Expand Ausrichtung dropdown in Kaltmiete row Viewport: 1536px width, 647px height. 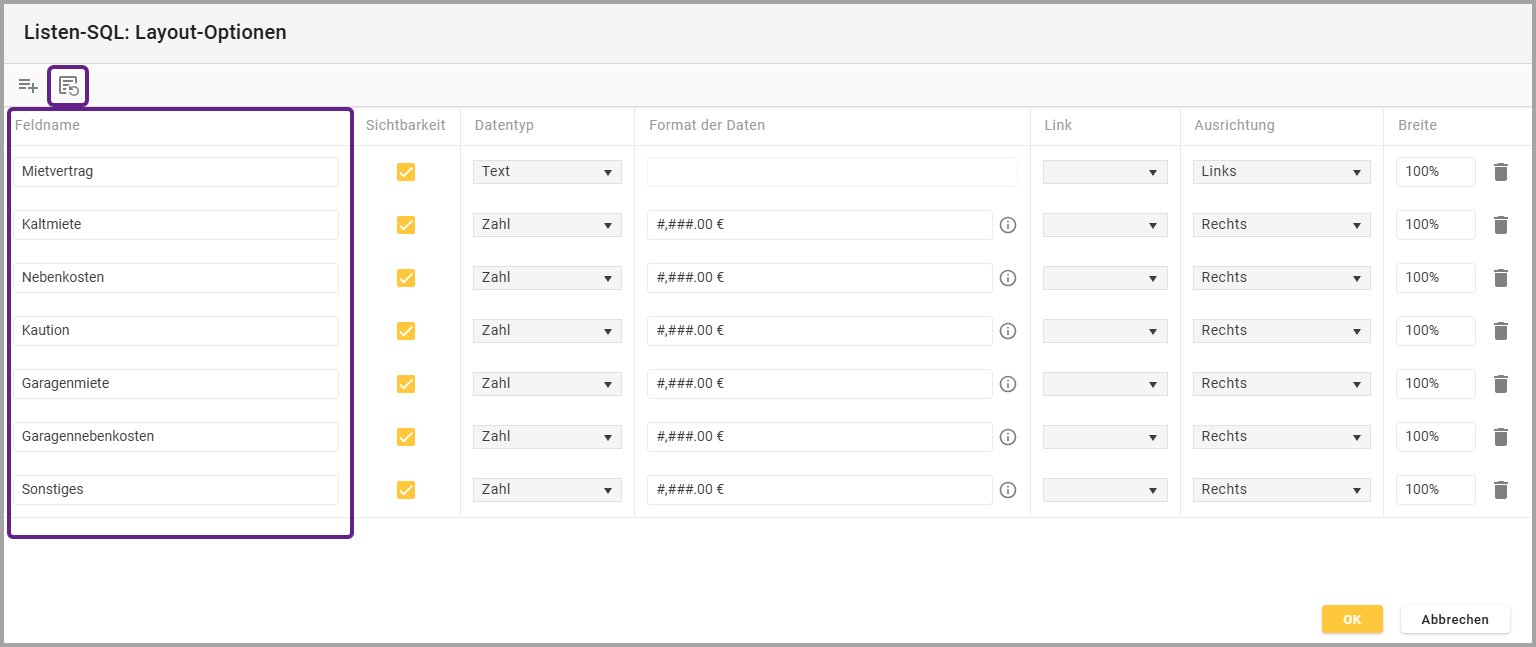pos(1281,225)
